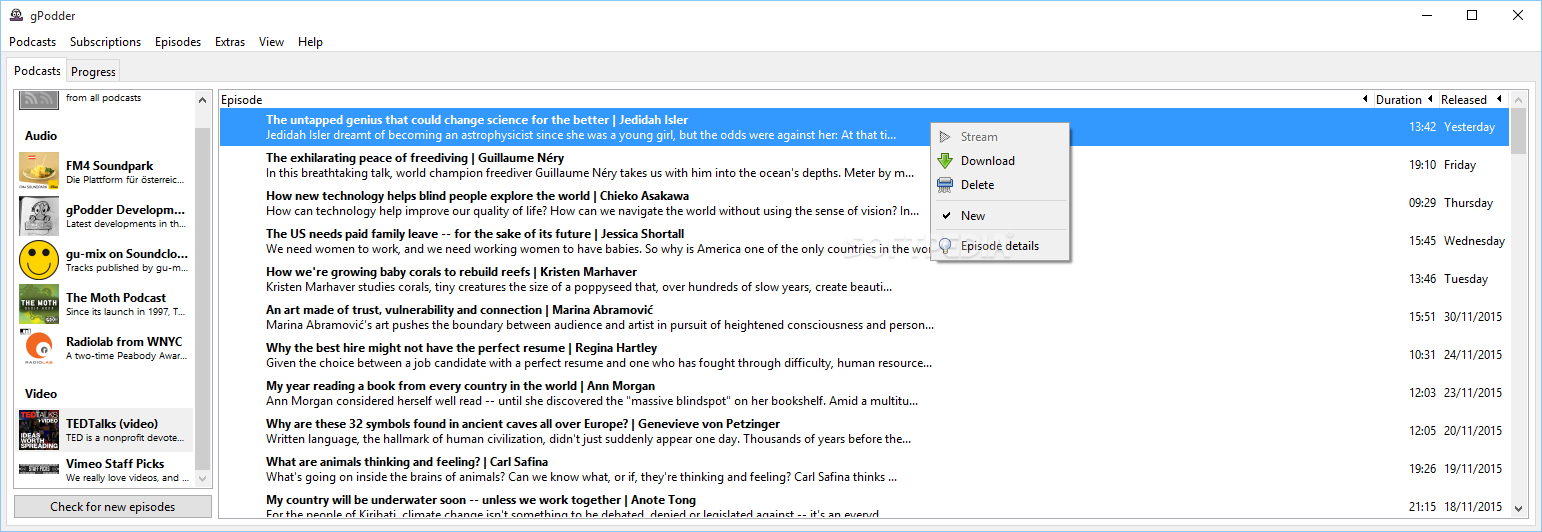Select the gPodder Development podcast icon
This screenshot has width=1542, height=532.
click(39, 216)
